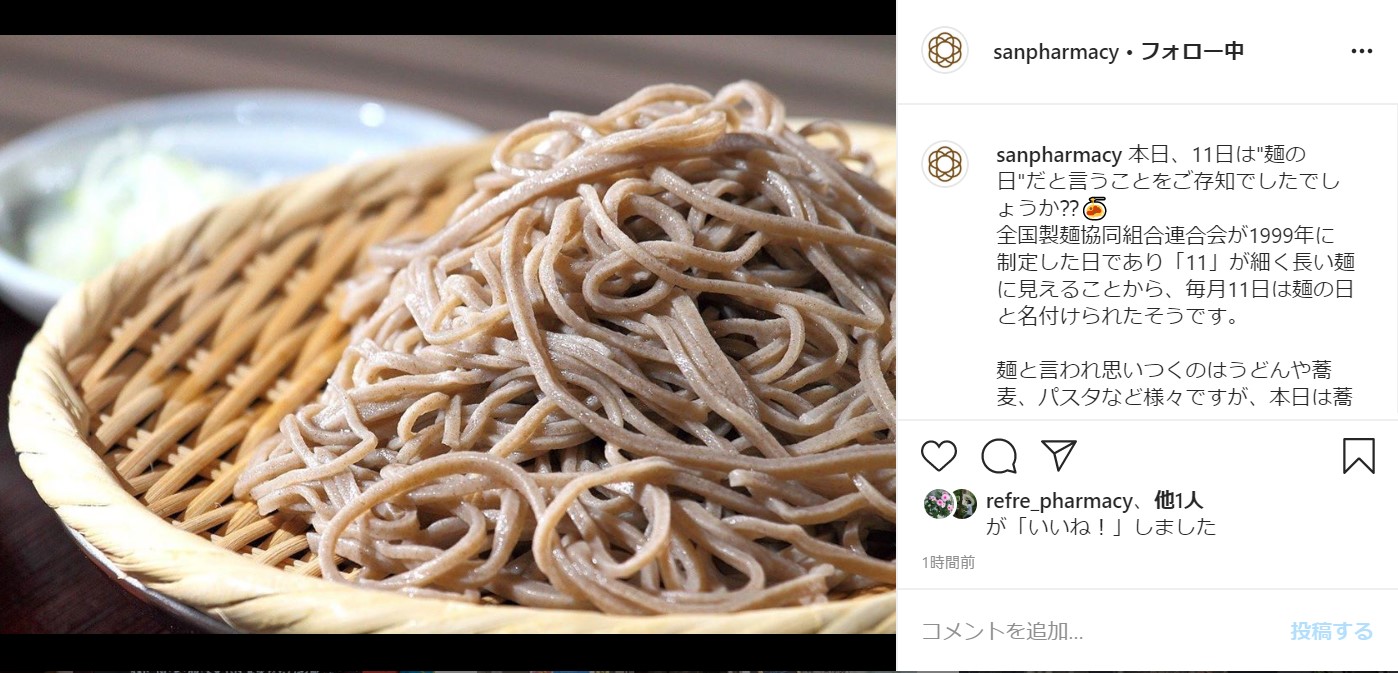Toggle the フォロー中 following status
Viewport: 1398px width, 673px height.
pyautogui.click(x=1192, y=52)
